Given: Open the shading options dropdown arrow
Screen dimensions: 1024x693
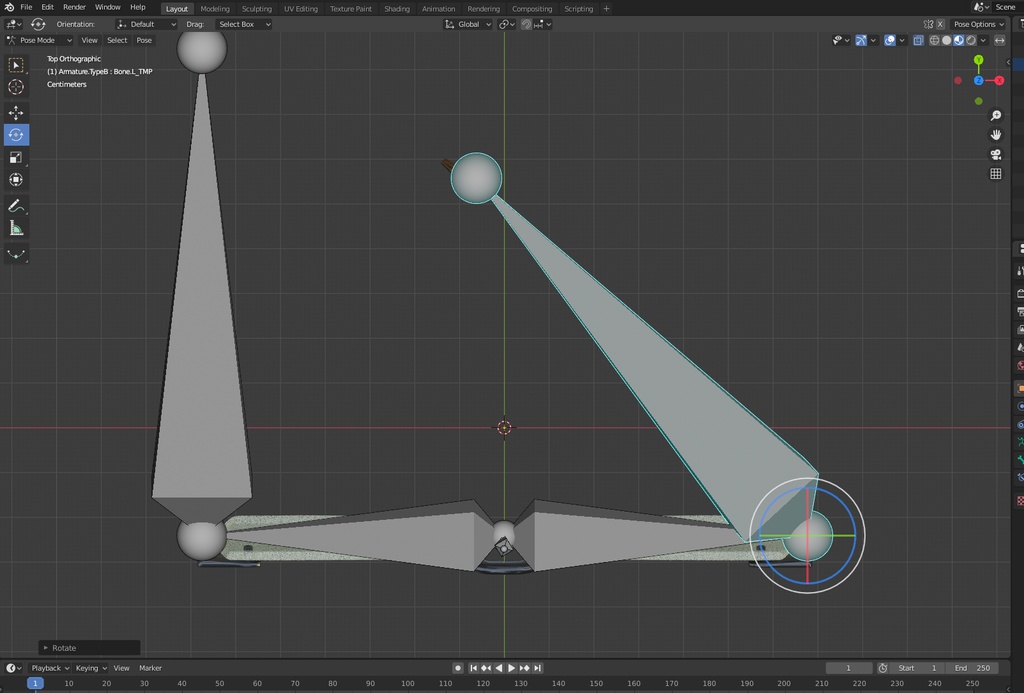Looking at the screenshot, I should (983, 40).
